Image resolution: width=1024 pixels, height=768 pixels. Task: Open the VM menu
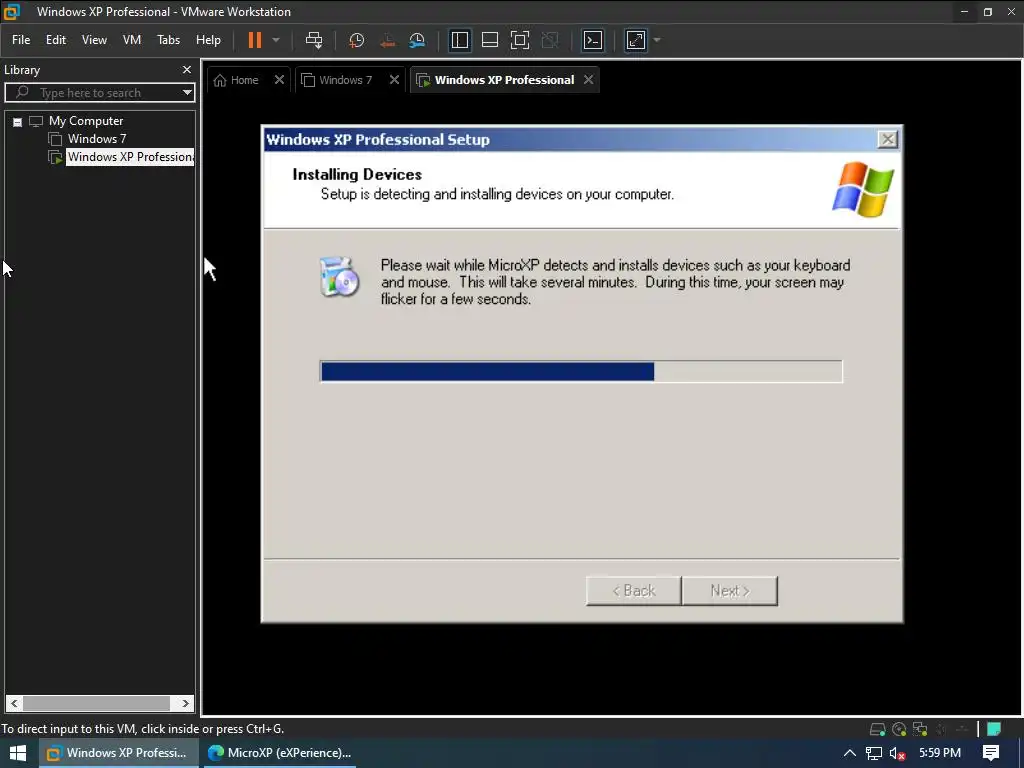click(132, 40)
